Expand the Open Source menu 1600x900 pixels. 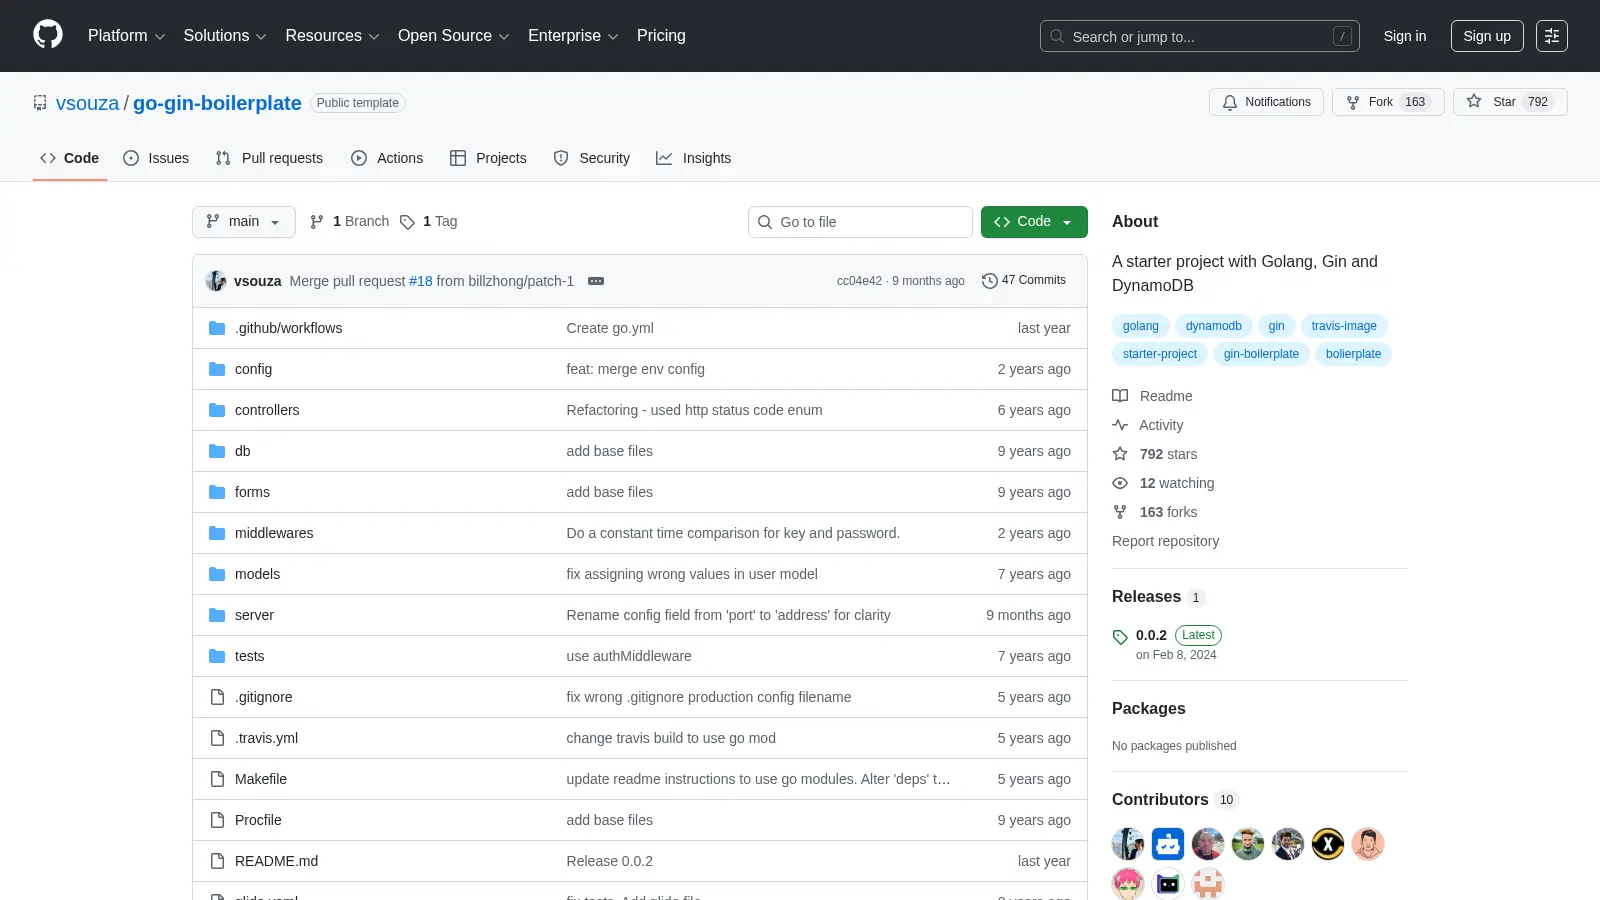pos(453,36)
